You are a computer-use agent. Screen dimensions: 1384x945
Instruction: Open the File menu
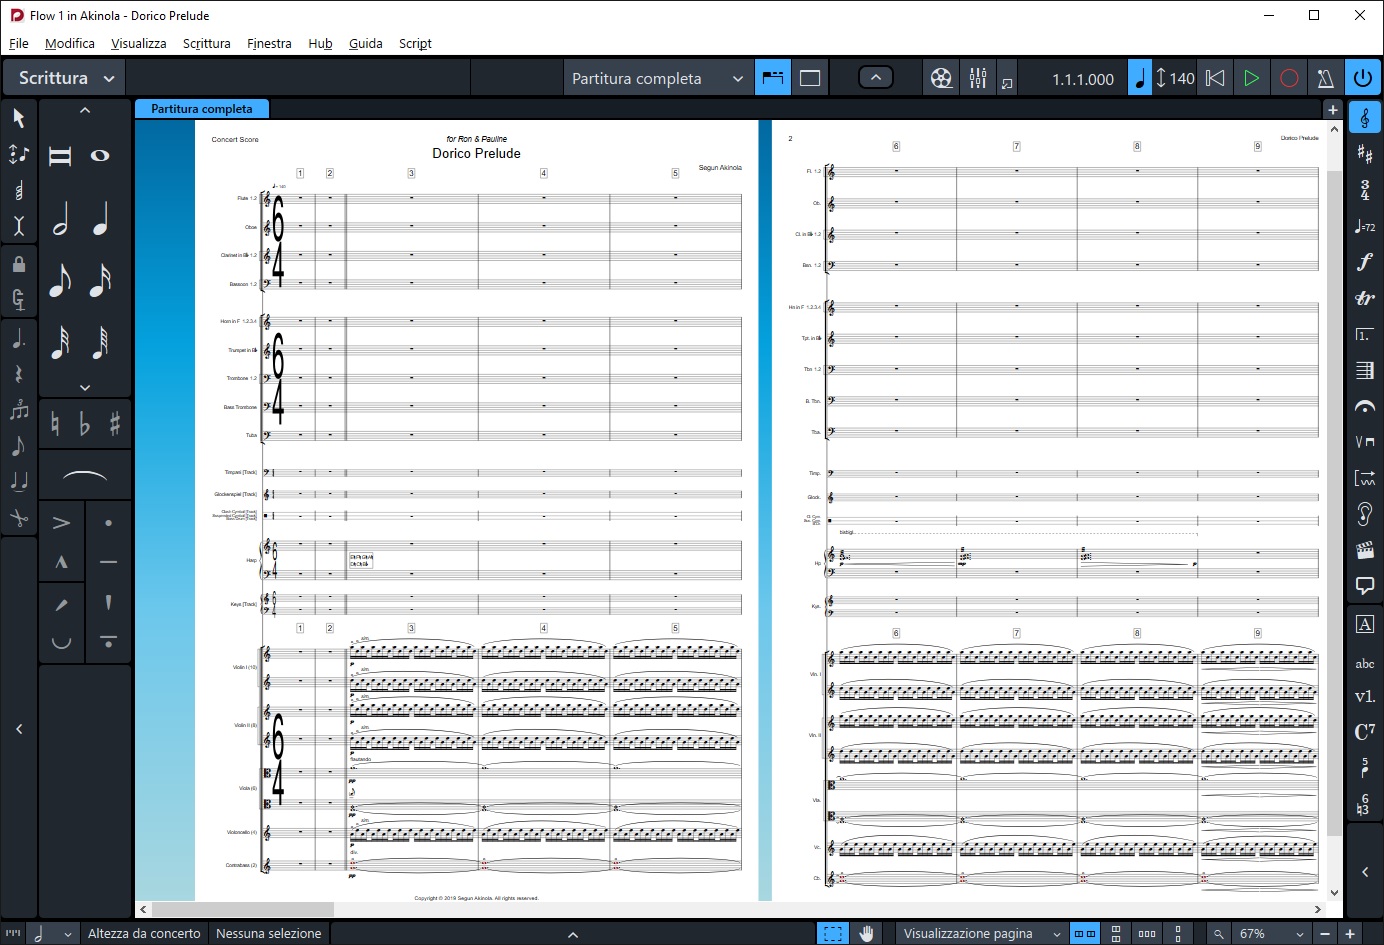point(19,43)
